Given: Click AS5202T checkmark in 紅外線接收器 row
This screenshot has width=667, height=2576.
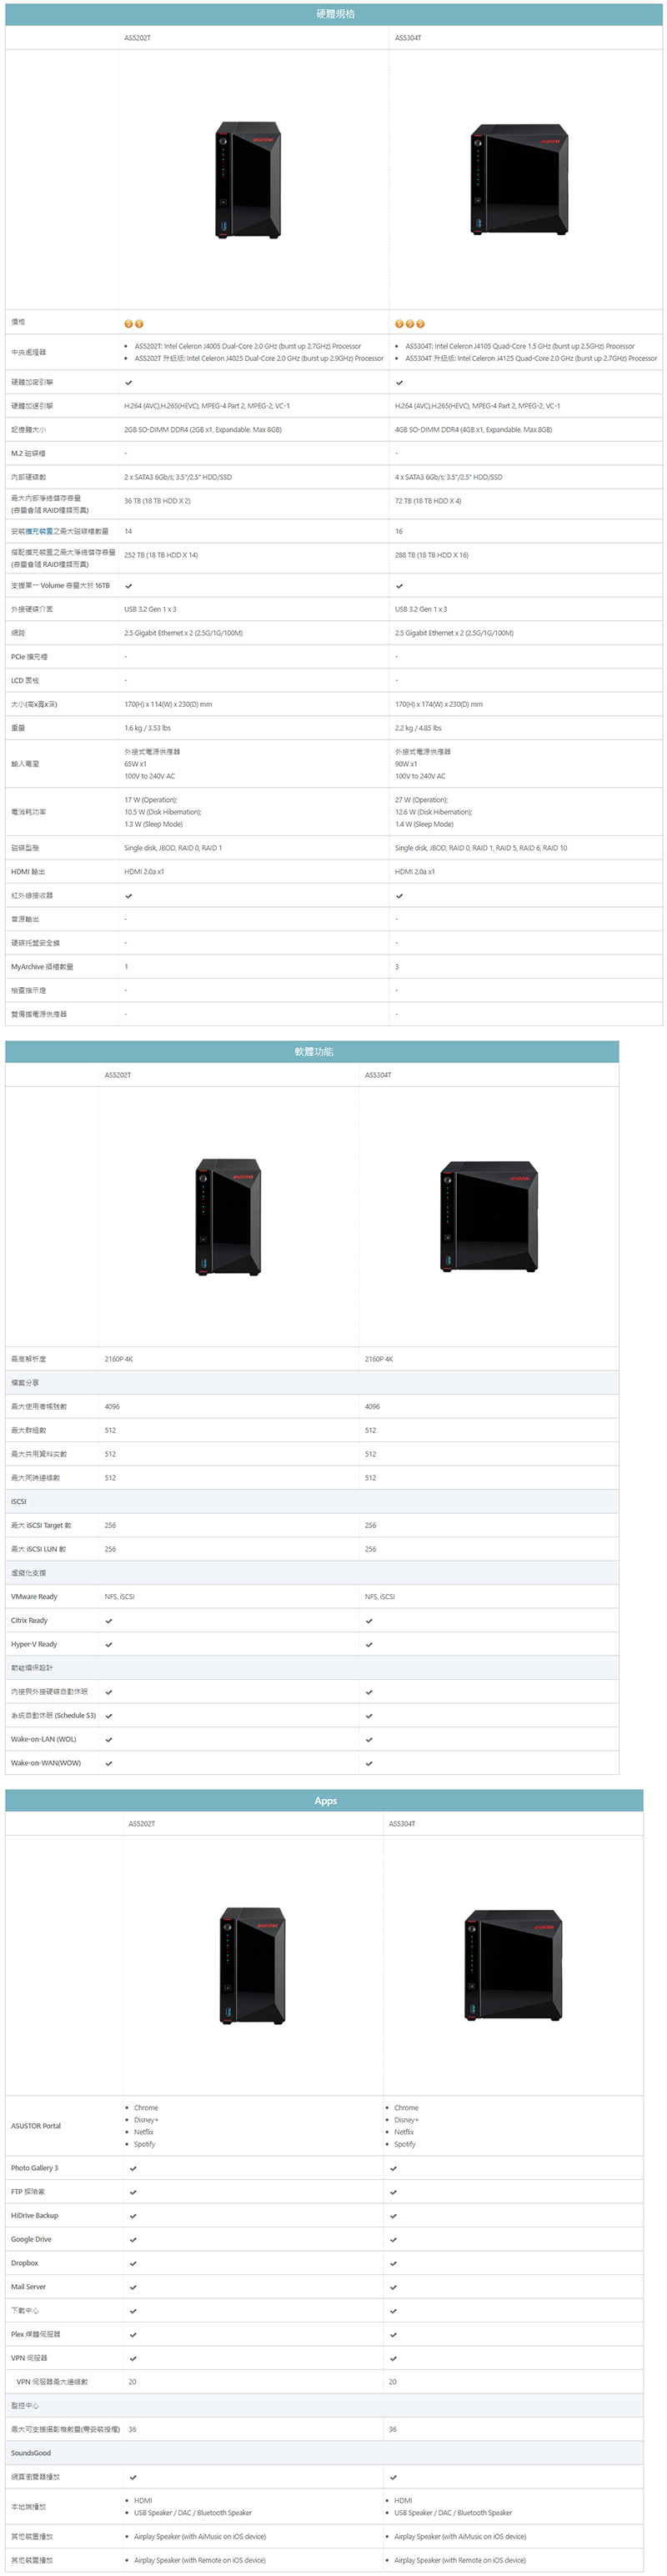Looking at the screenshot, I should point(128,895).
